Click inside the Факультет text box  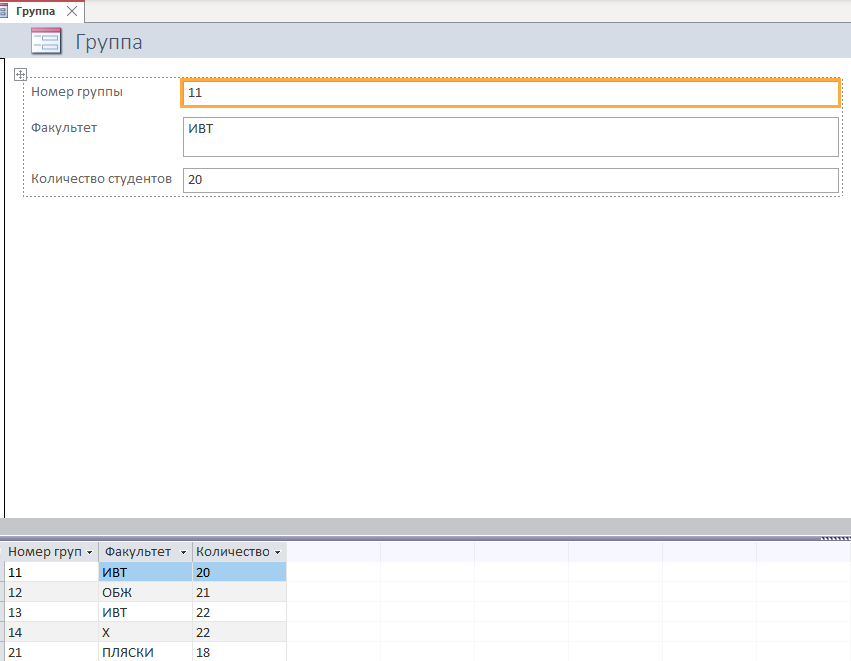511,137
